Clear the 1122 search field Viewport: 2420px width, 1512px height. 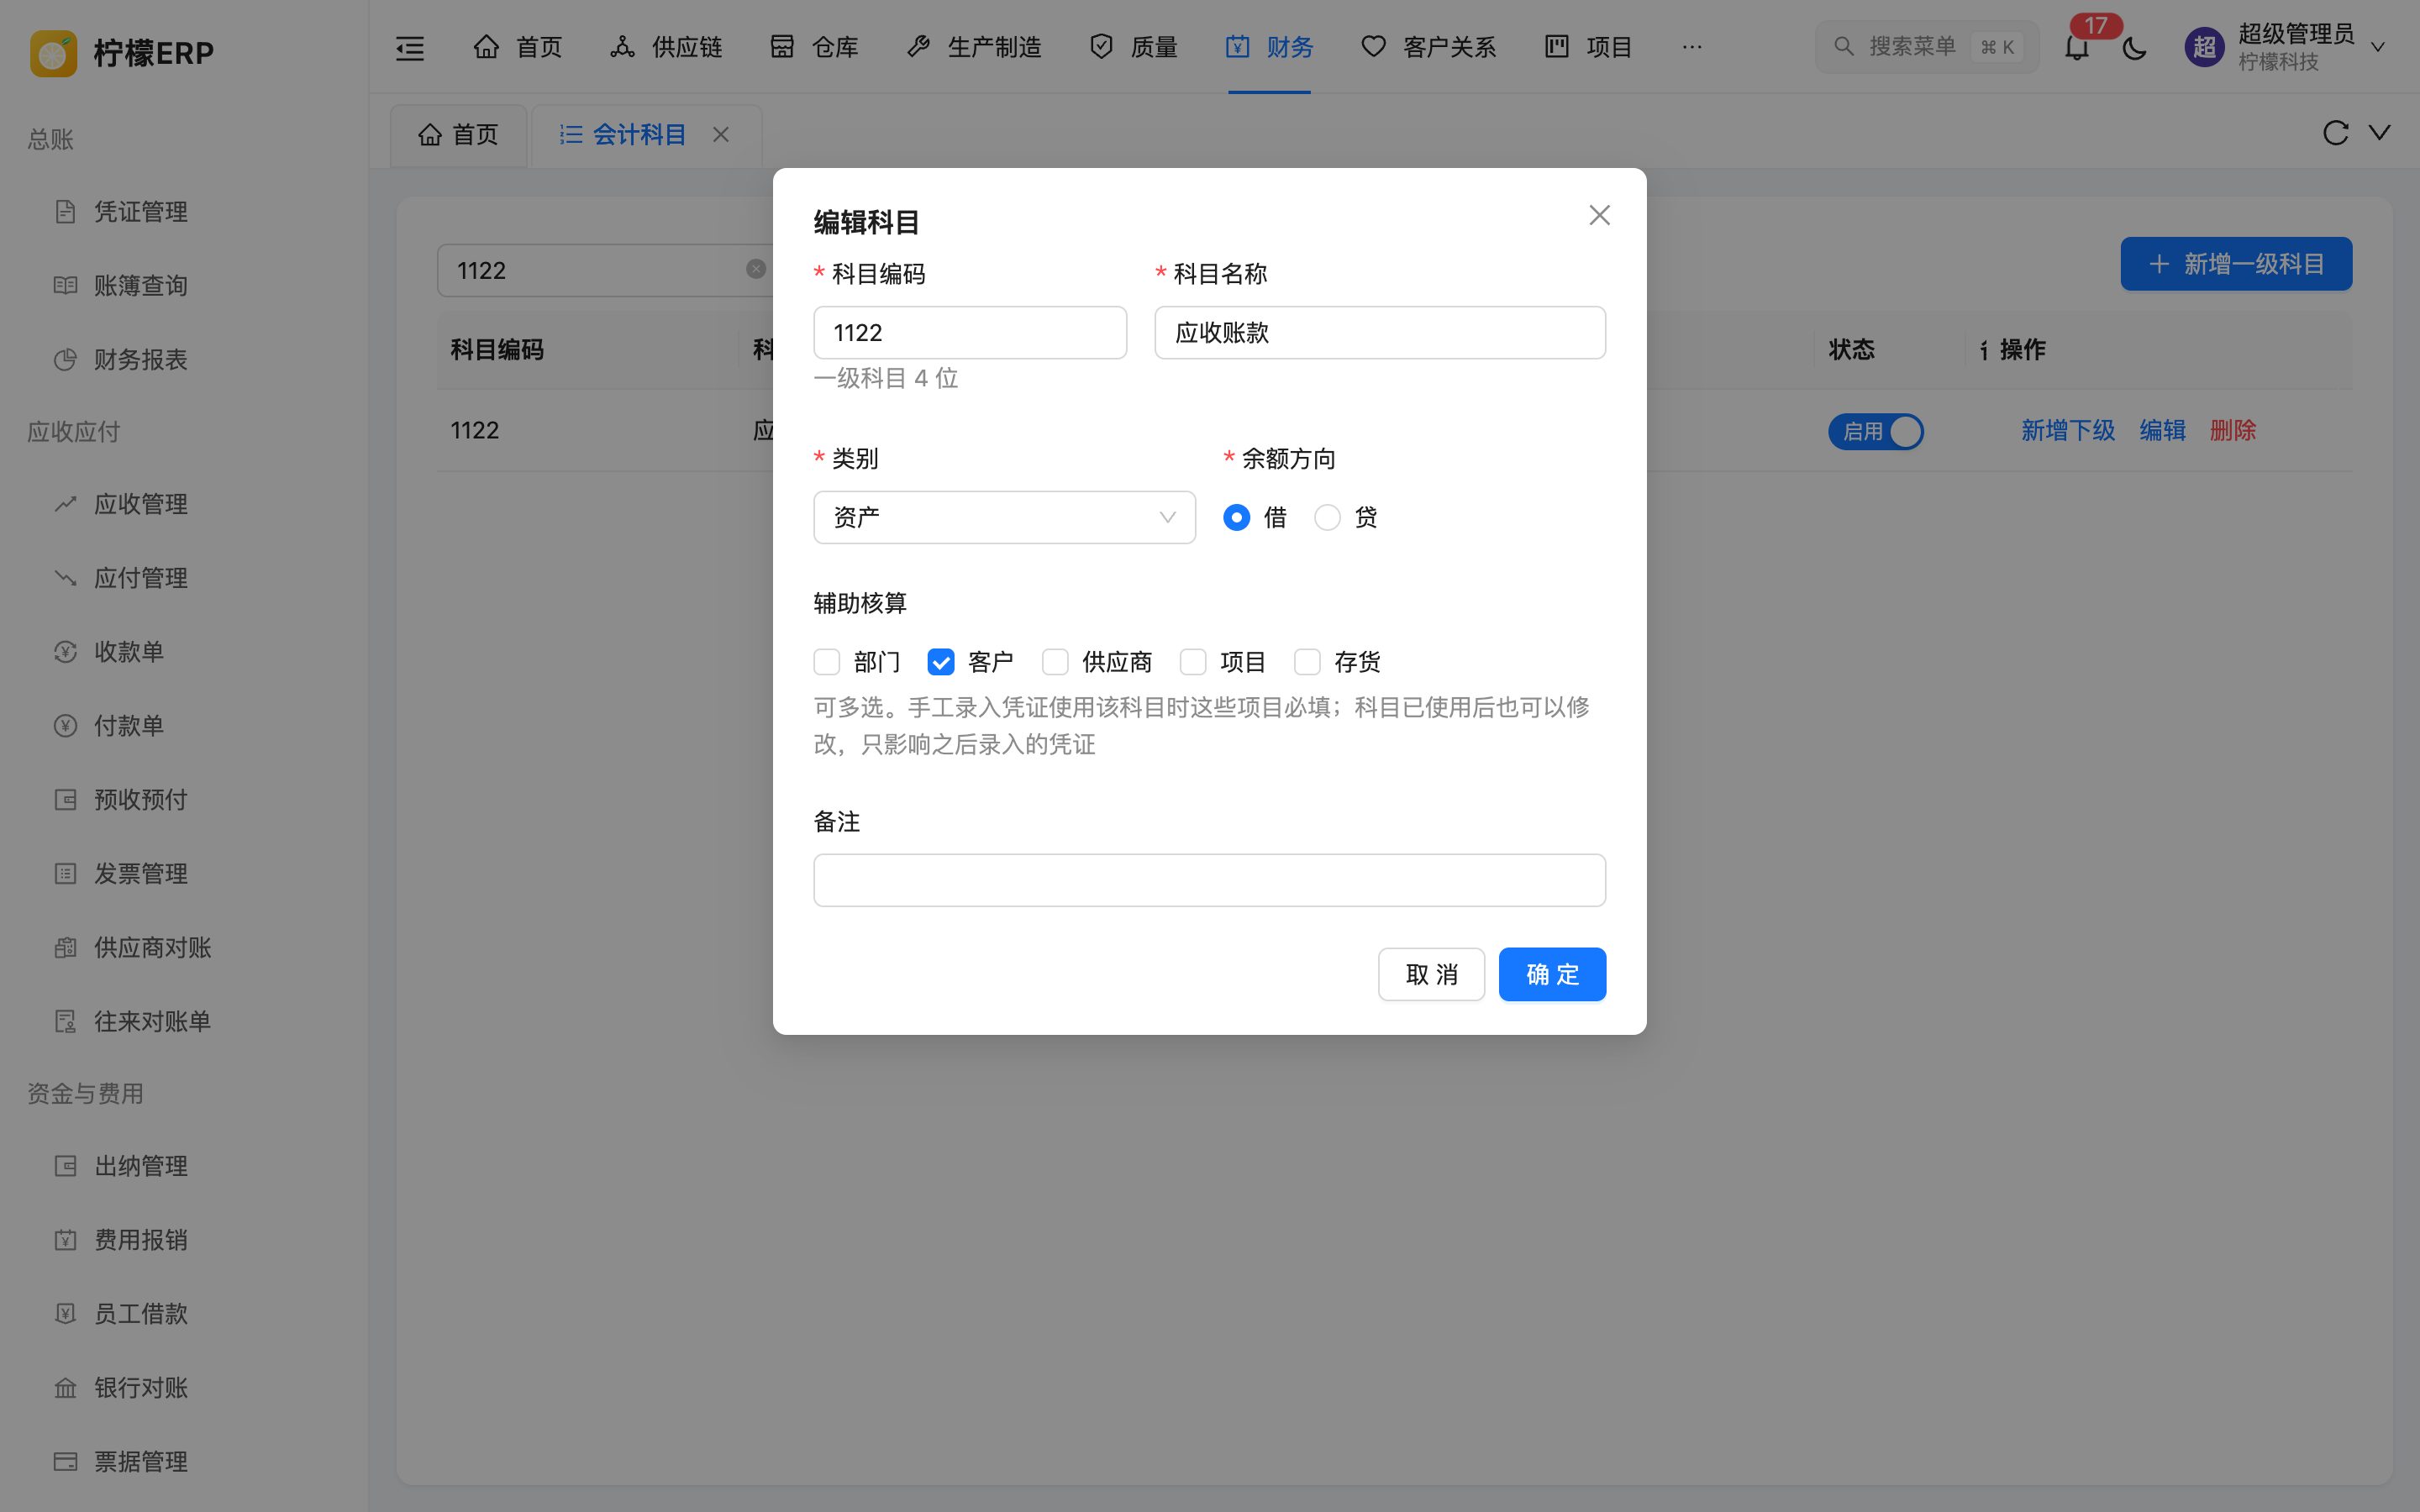756,269
